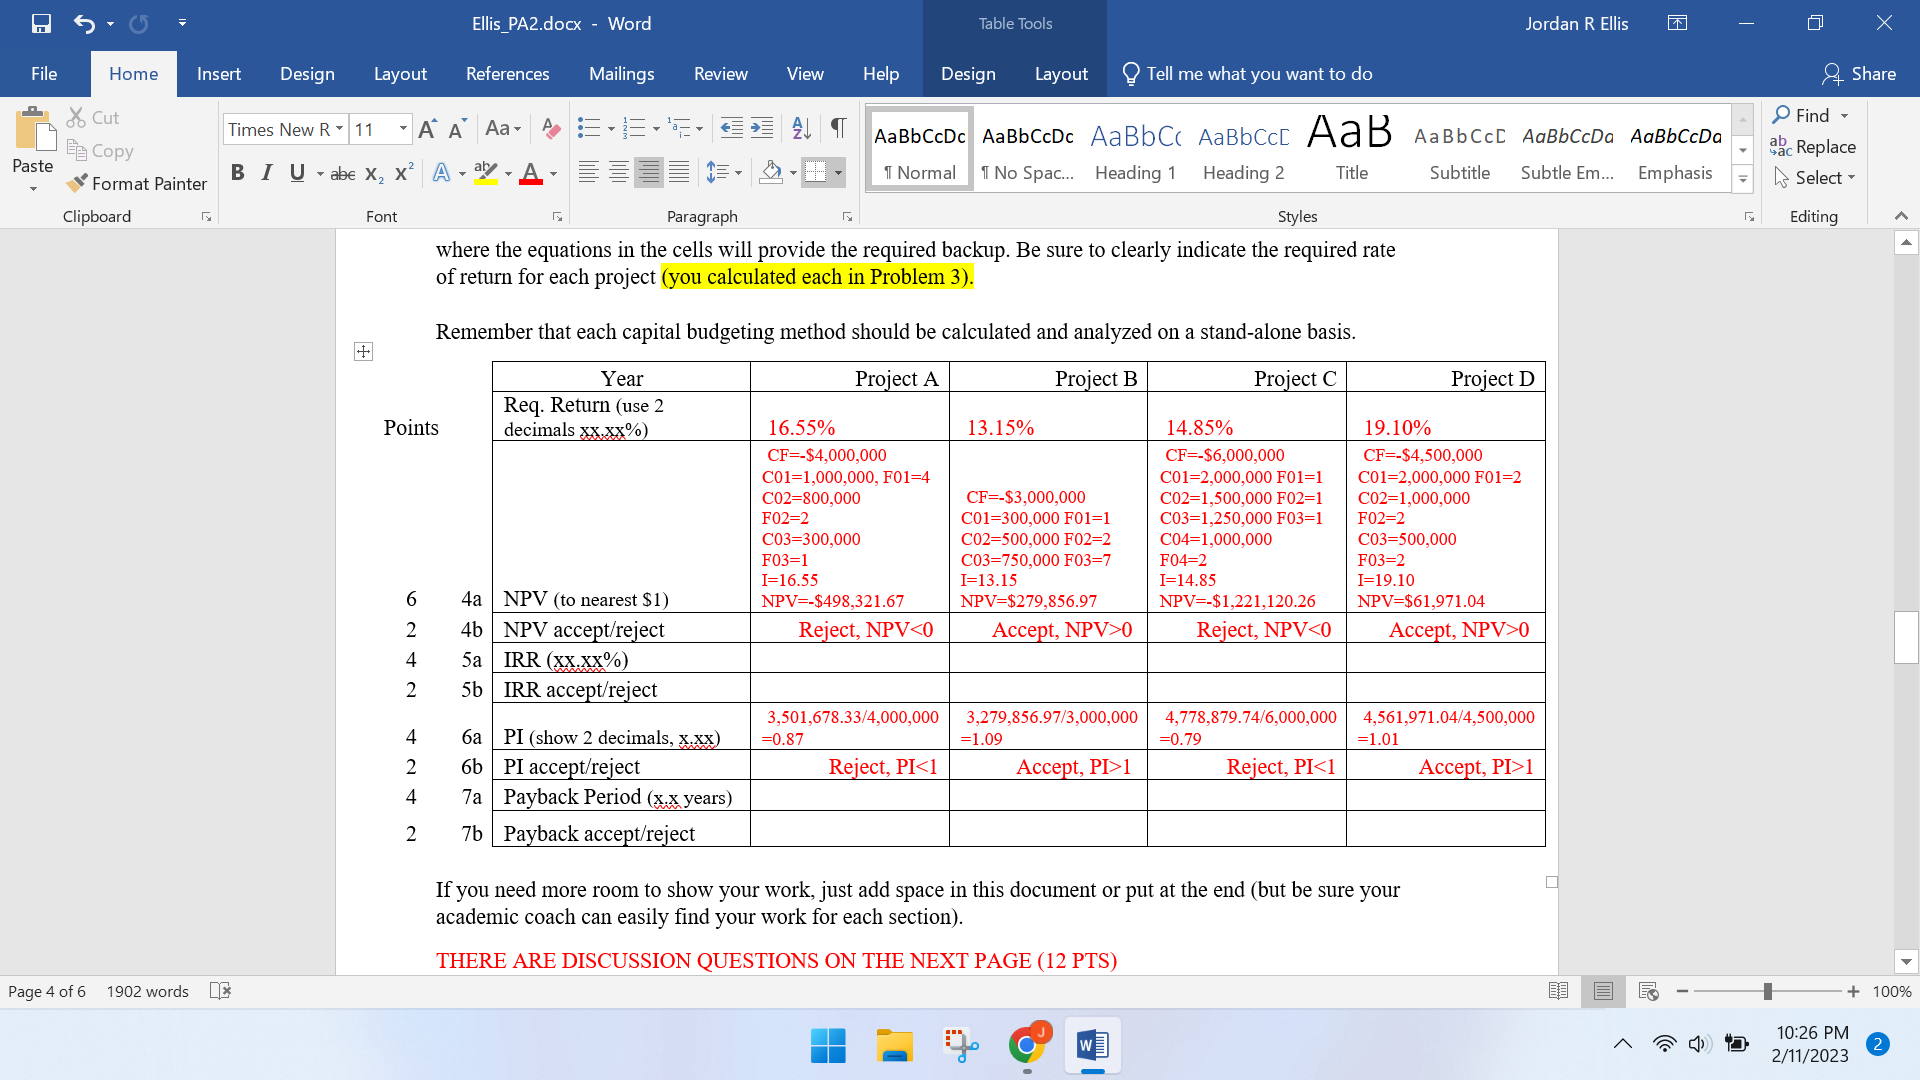The height and width of the screenshot is (1080, 1920).
Task: Switch to the Insert ribbon tab
Action: pyautogui.click(x=218, y=73)
